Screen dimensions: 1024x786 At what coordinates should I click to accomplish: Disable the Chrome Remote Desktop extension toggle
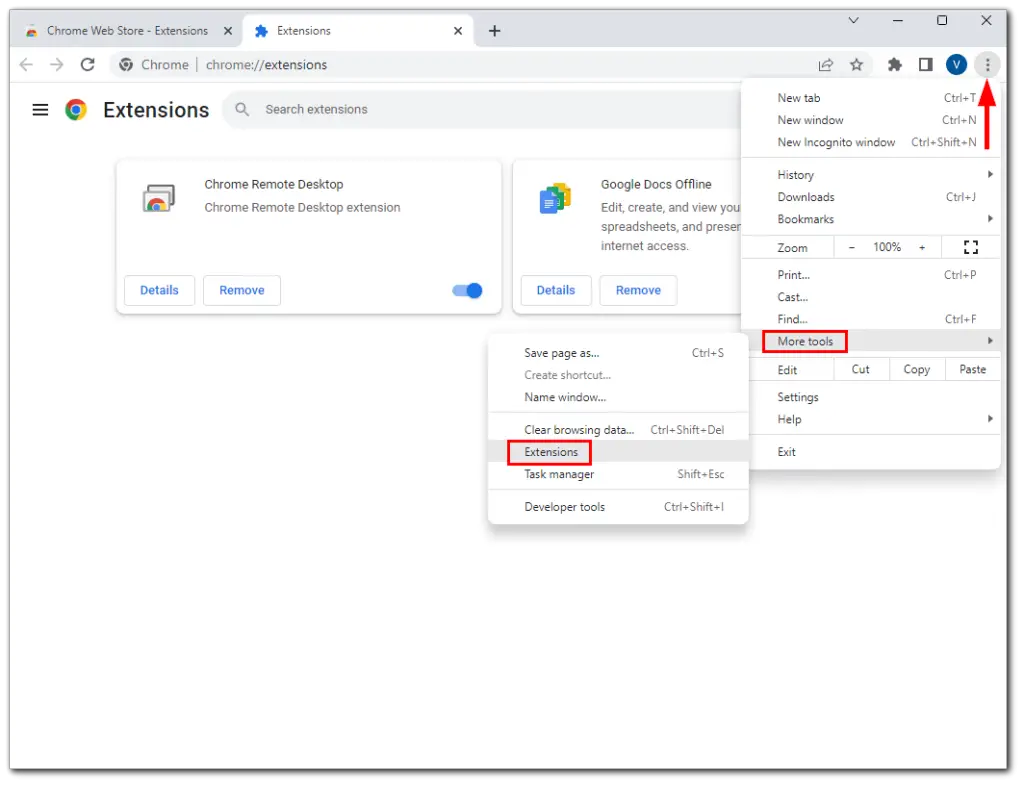click(465, 290)
